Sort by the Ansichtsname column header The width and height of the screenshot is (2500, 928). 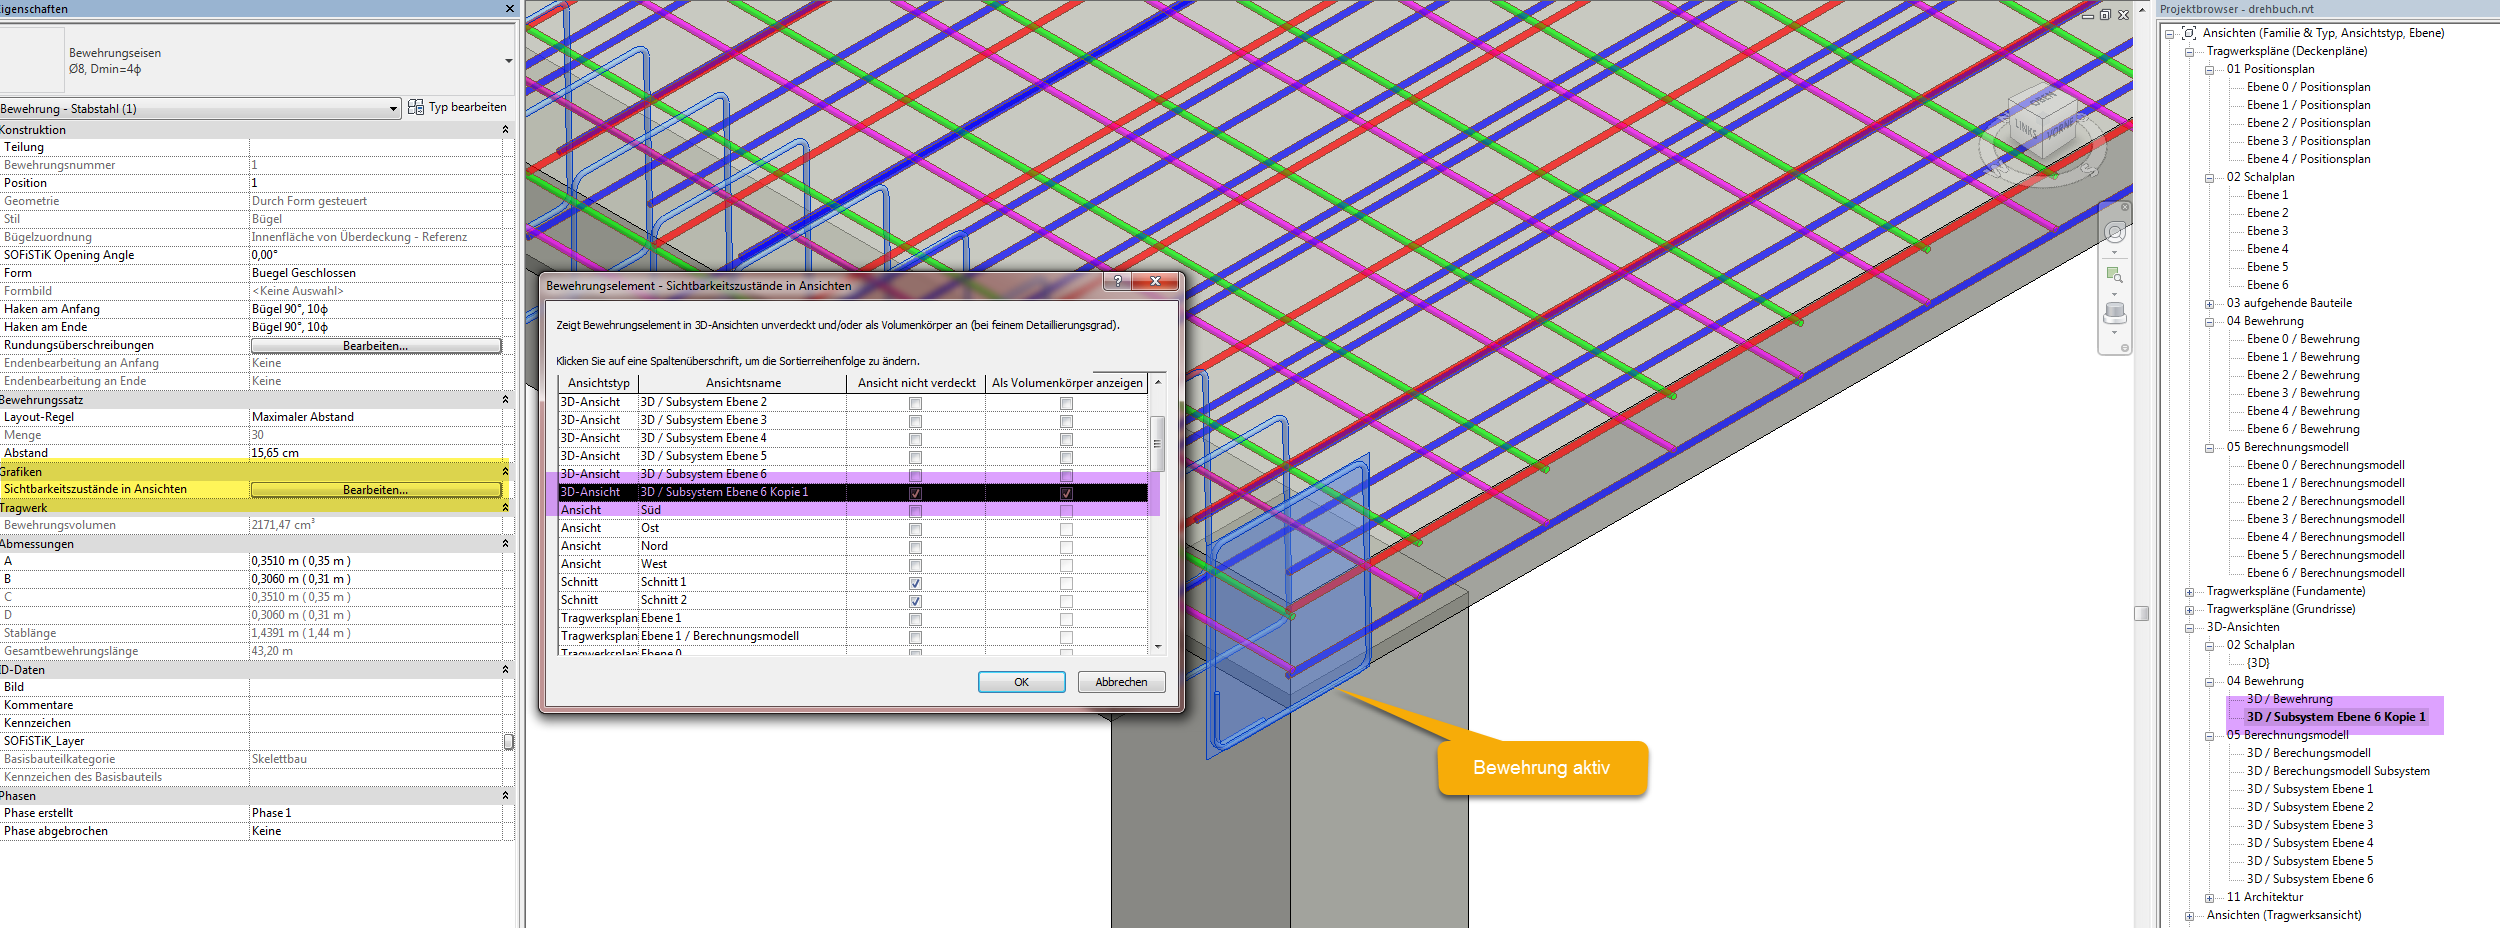point(743,383)
